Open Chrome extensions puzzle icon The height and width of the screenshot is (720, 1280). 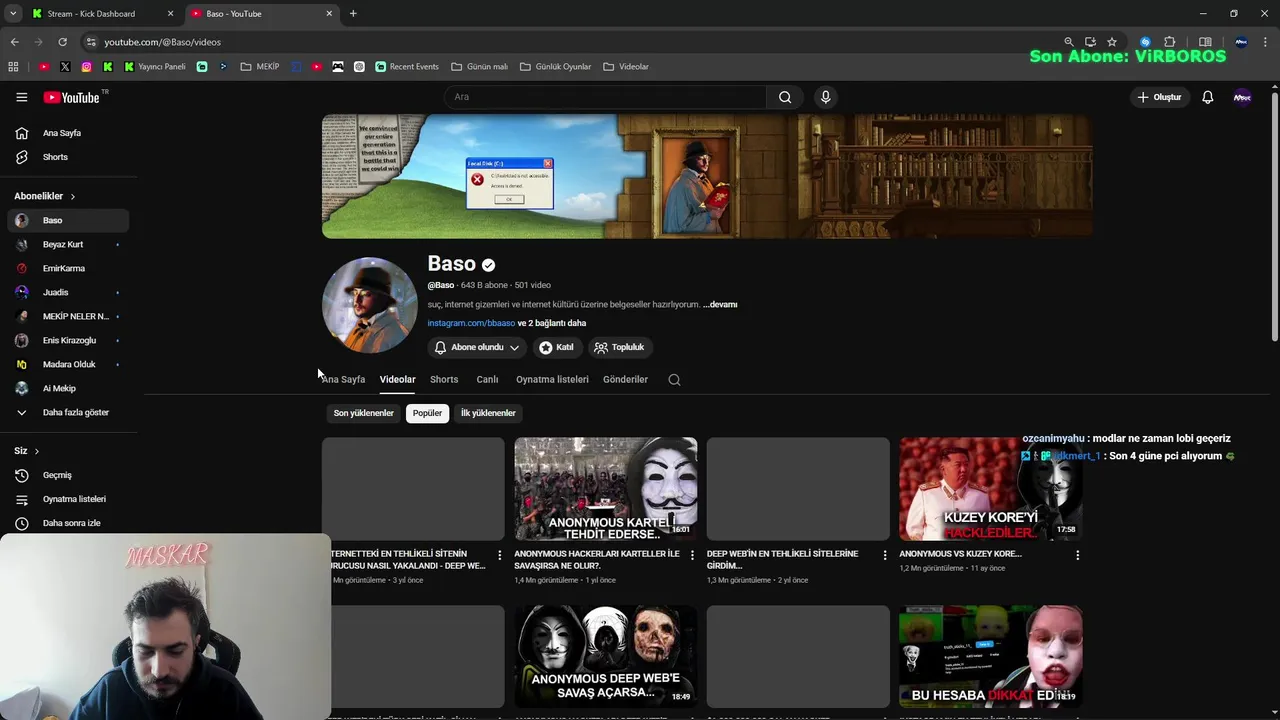coord(1169,42)
